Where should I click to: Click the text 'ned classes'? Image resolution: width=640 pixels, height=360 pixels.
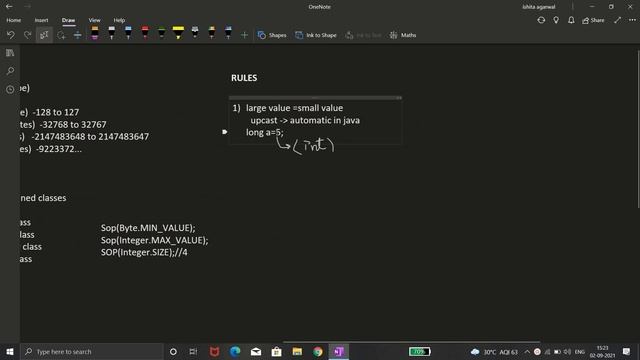click(43, 198)
